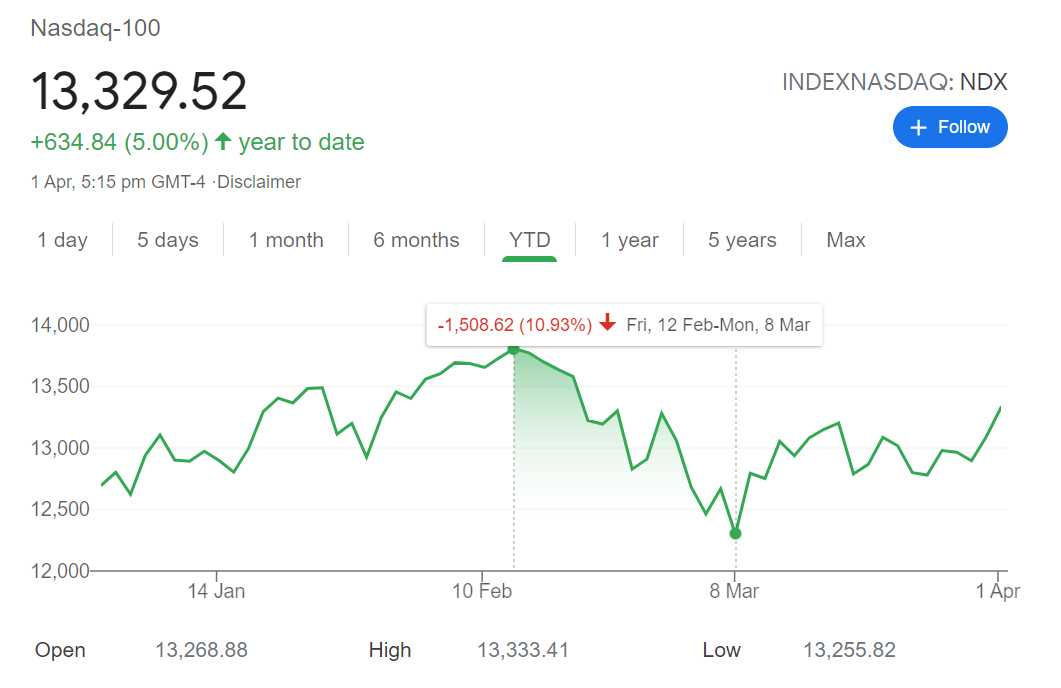Screen dimensions: 1061x688
Task: Click the 13,329.52 index price
Action: tap(139, 91)
